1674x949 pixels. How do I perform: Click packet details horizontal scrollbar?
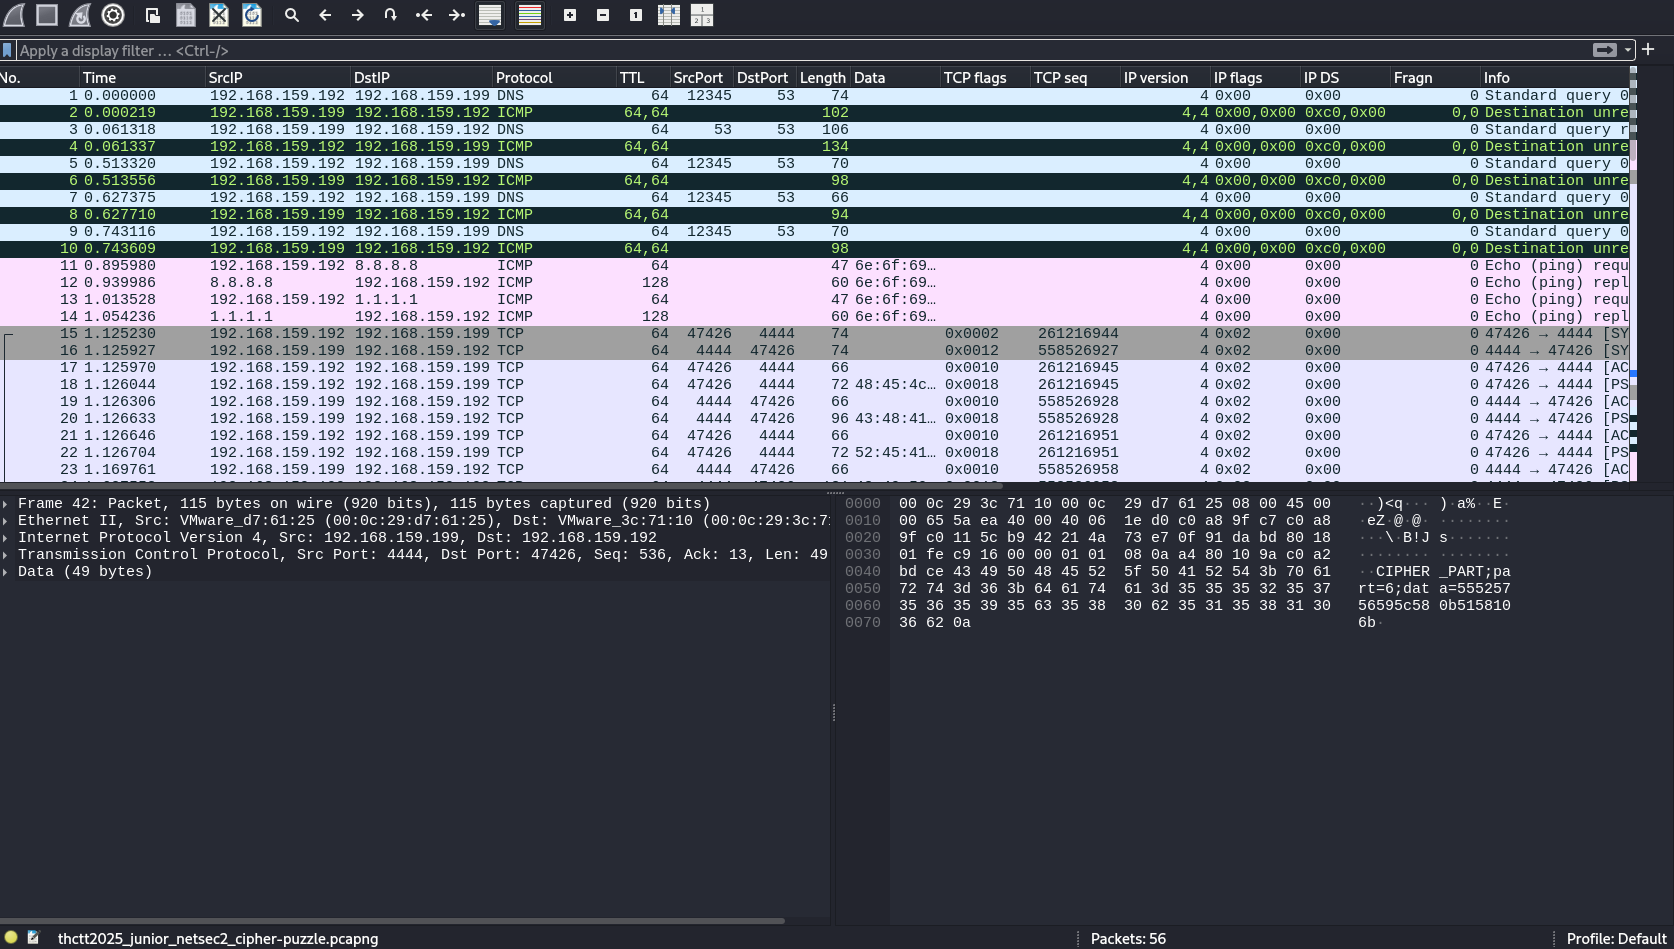pos(392,921)
